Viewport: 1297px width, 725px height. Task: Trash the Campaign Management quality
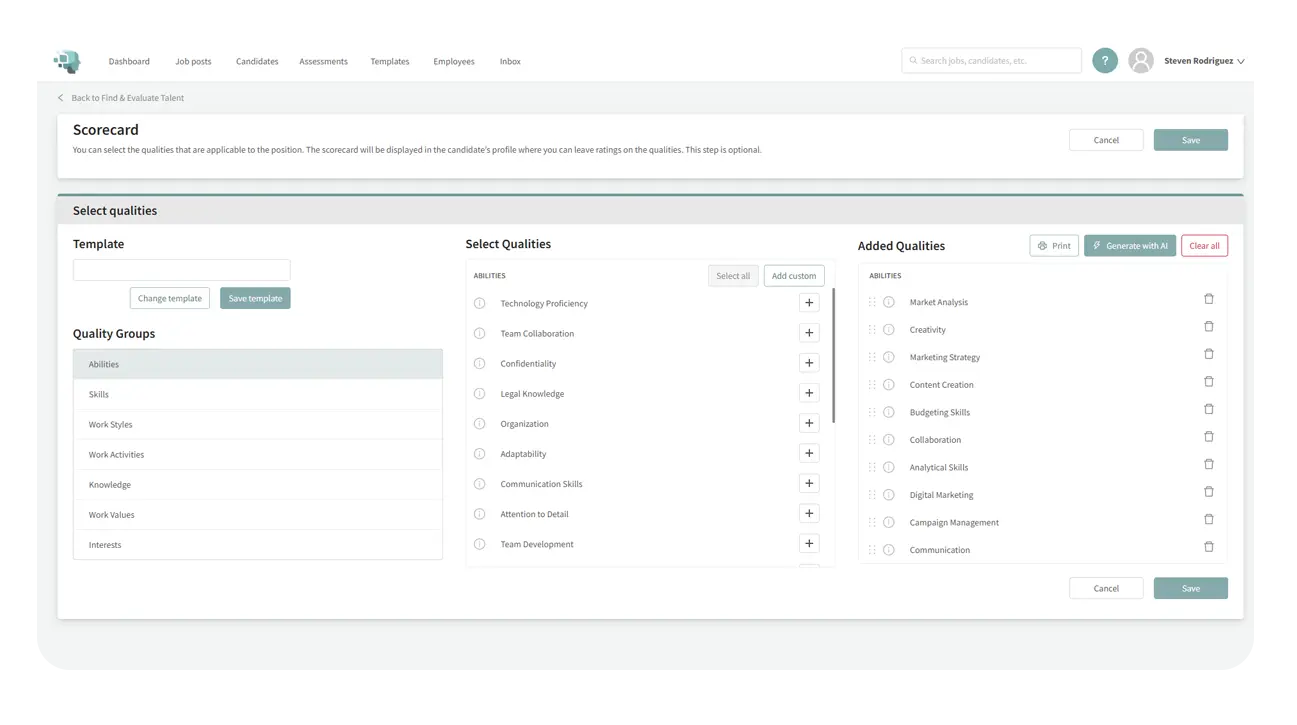(x=1208, y=520)
